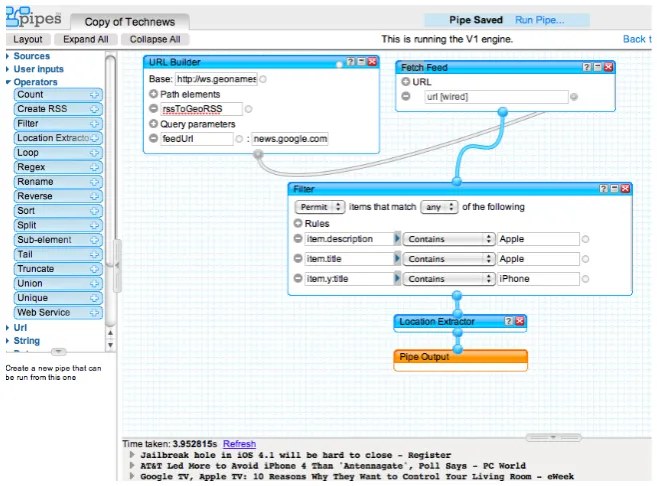Screen dimensions: 657x486
Task: Expand the AT&T Led More result item
Action: tap(132, 465)
